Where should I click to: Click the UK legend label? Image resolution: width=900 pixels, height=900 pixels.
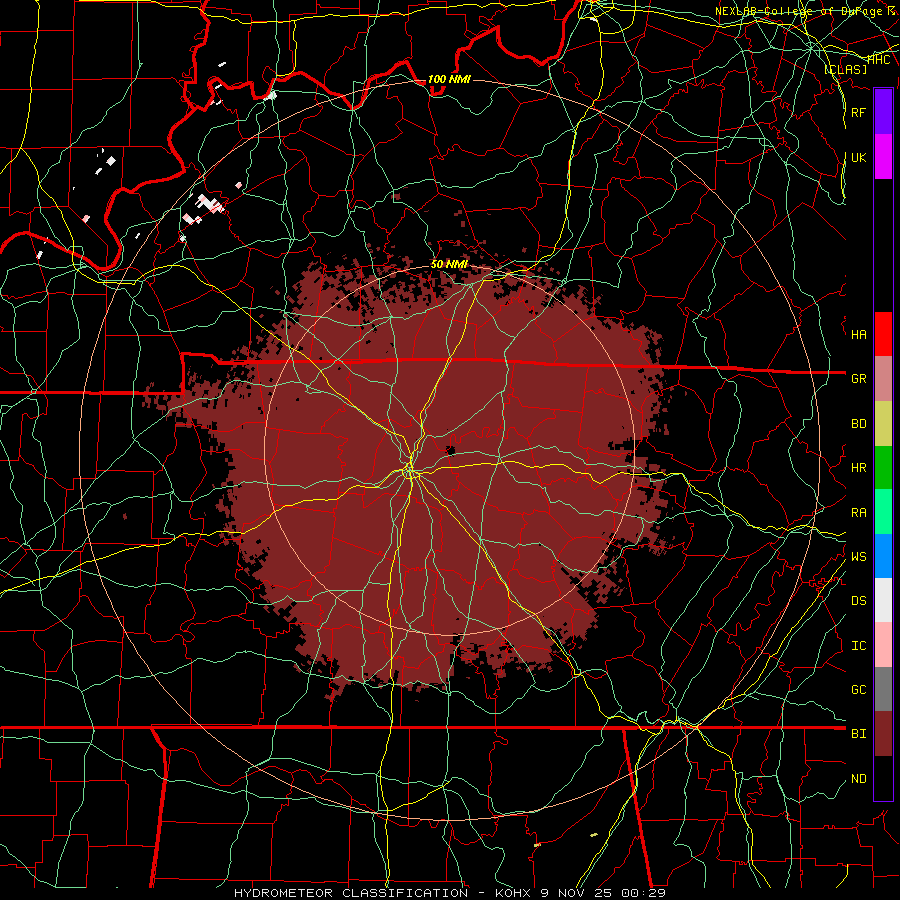pos(858,157)
